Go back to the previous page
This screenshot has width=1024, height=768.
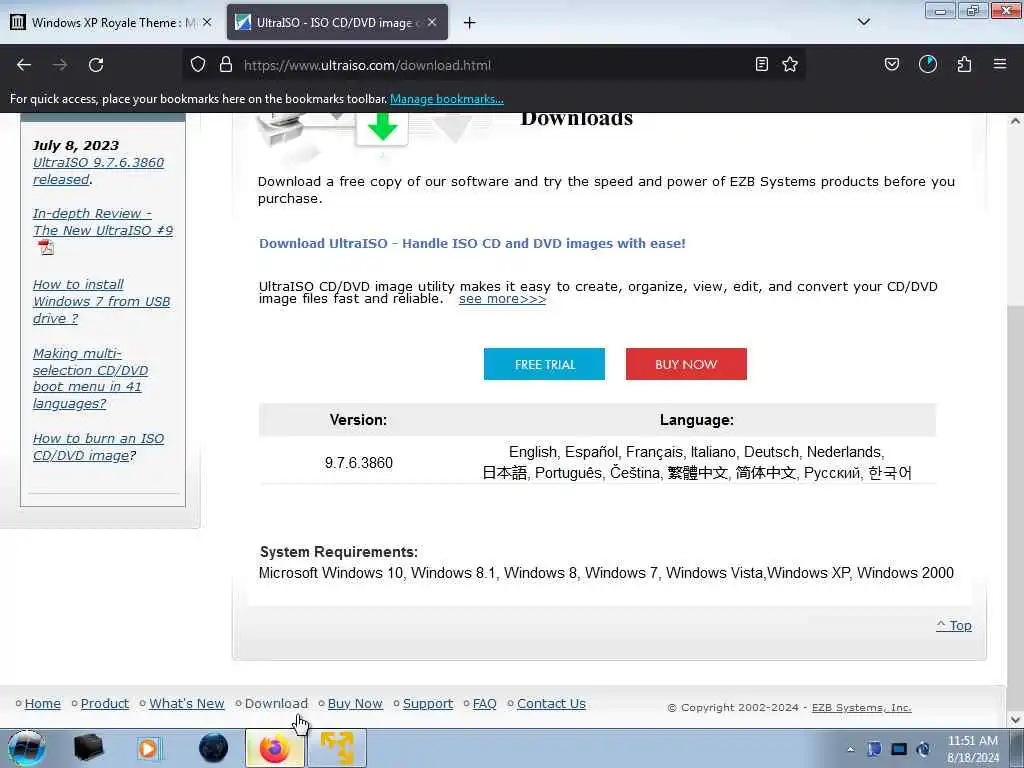[24, 65]
